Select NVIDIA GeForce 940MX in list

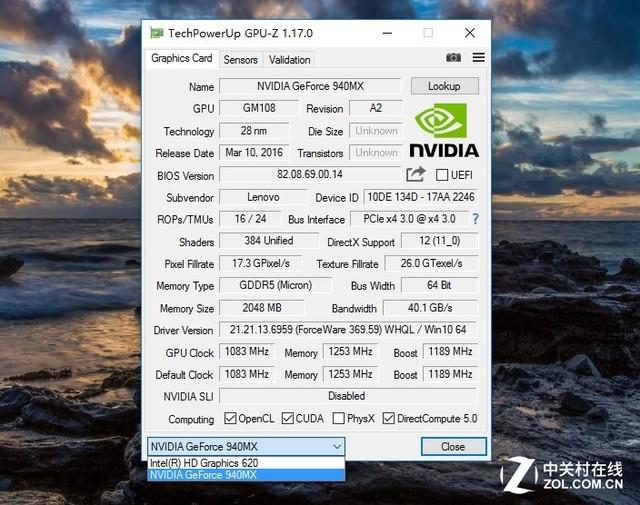tap(246, 475)
